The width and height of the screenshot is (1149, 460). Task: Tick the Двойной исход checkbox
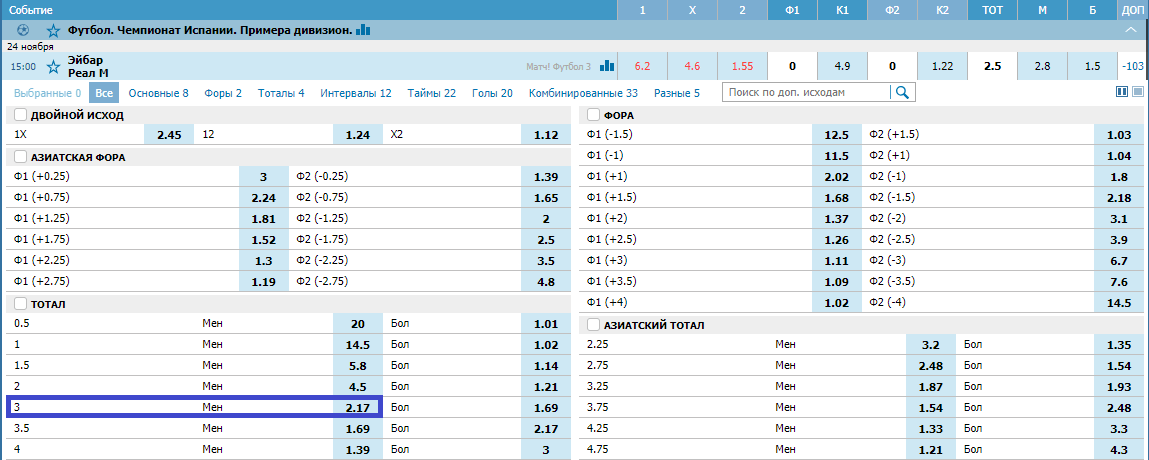[x=21, y=115]
